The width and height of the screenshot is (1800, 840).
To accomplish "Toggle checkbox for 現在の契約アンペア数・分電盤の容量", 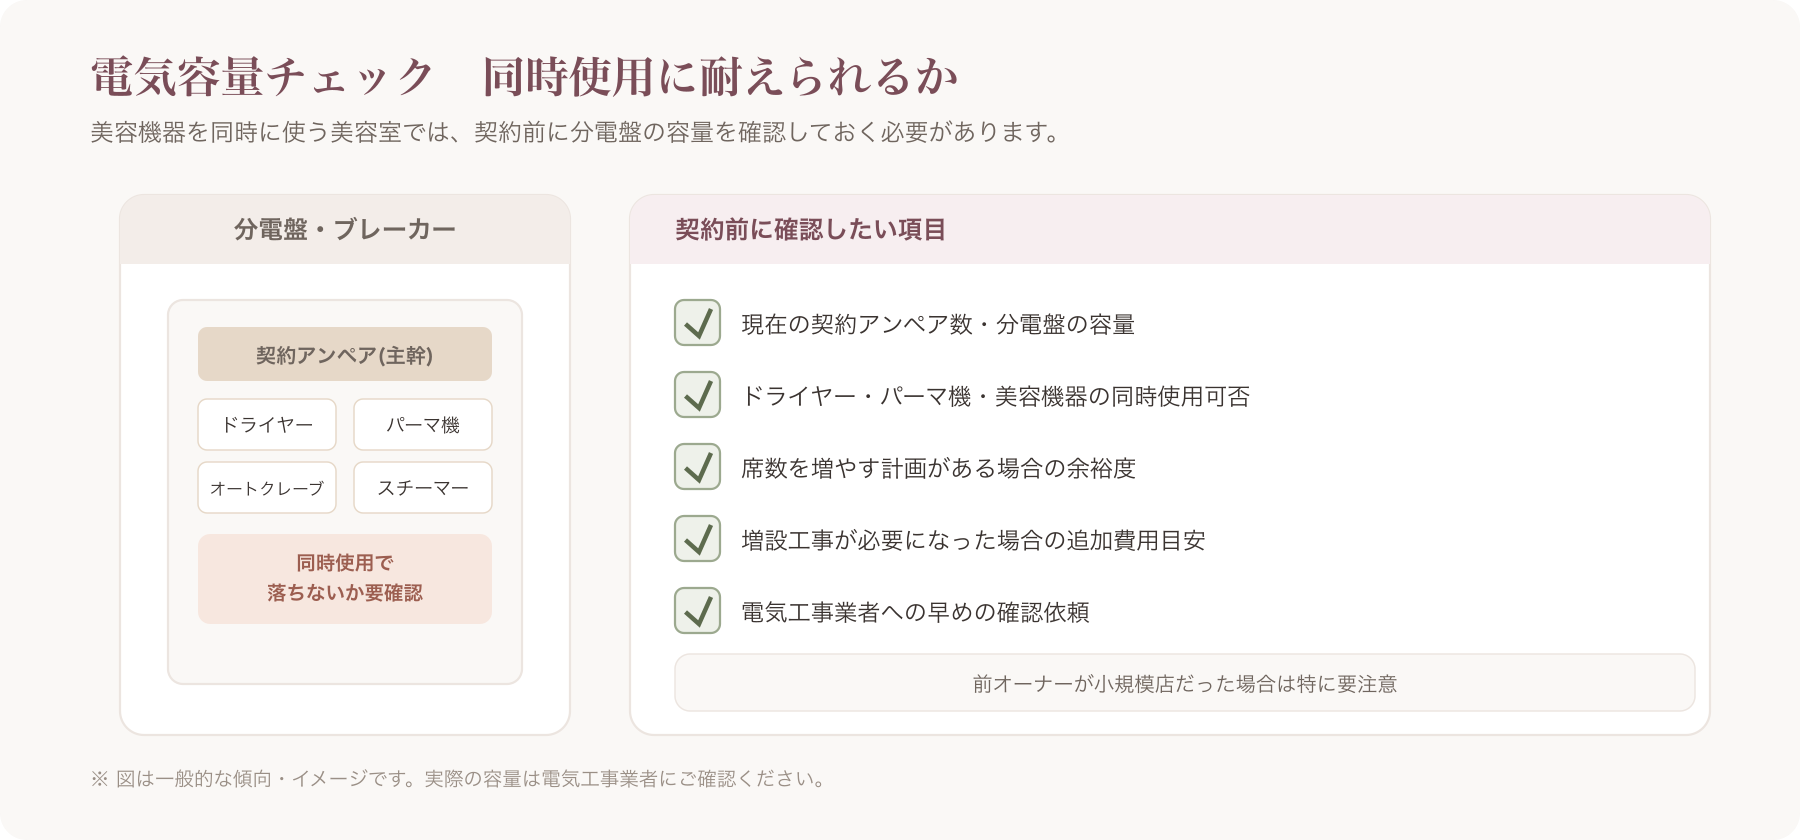I will click(x=698, y=323).
